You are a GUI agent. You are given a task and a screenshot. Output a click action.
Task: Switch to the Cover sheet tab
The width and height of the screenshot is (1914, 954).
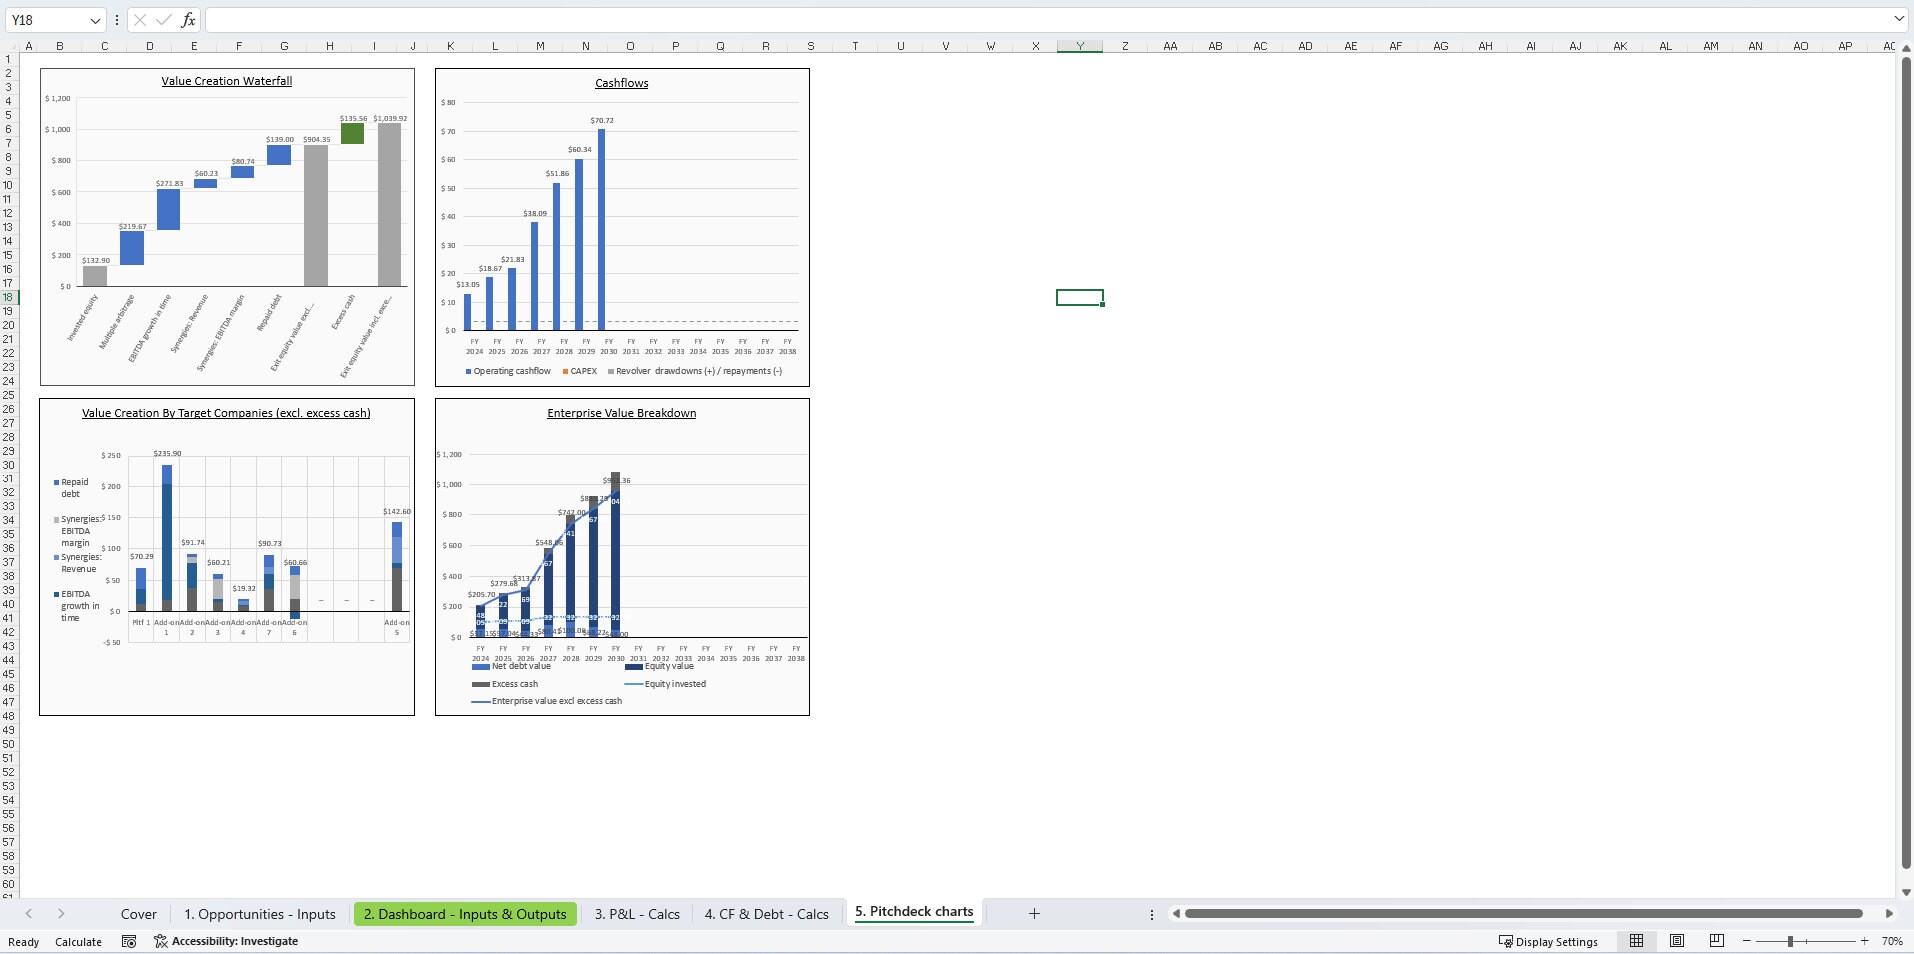point(139,913)
